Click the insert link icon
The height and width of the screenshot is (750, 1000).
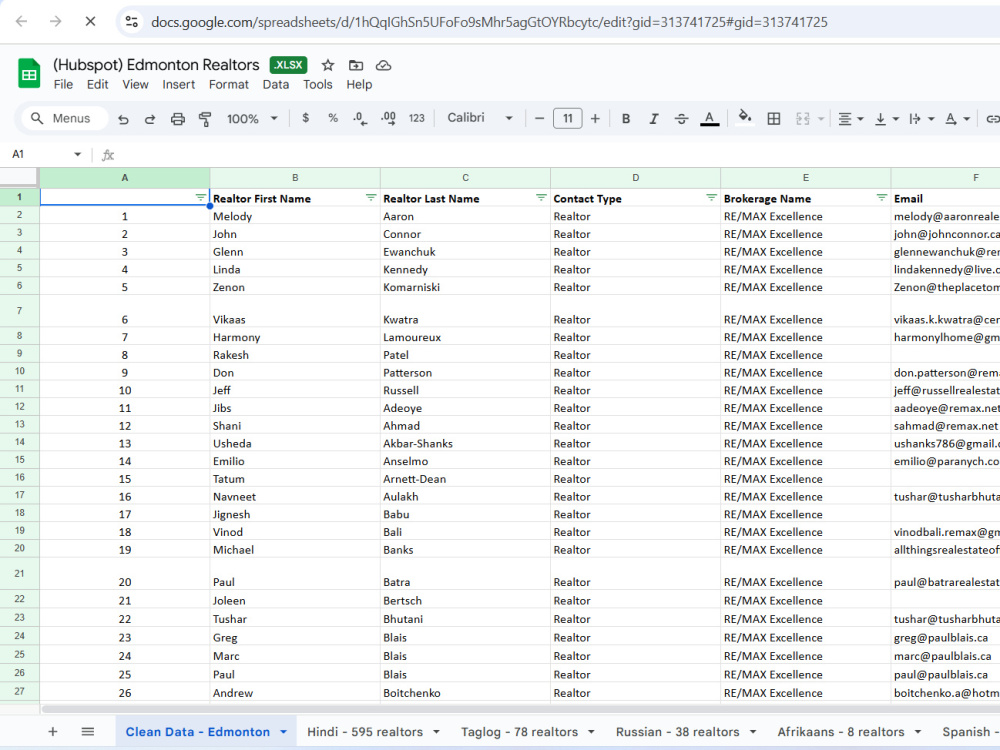pos(992,119)
